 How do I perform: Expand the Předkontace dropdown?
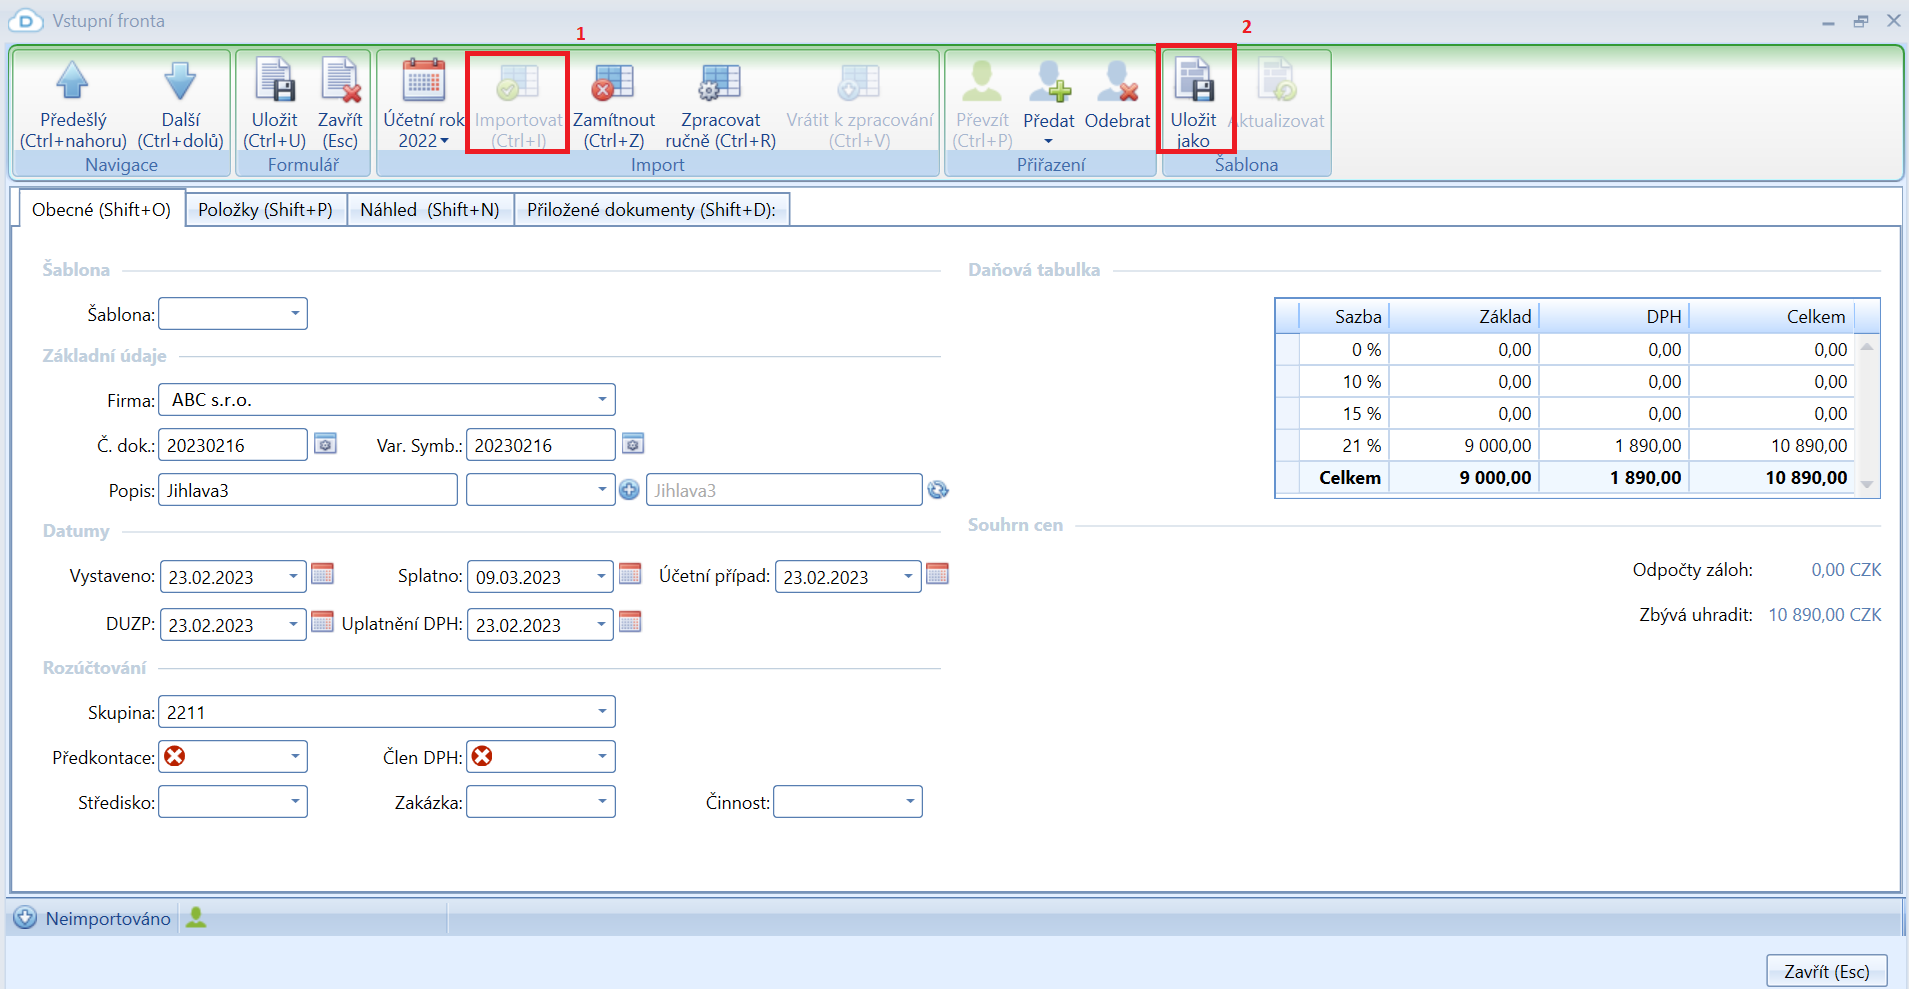coord(295,757)
